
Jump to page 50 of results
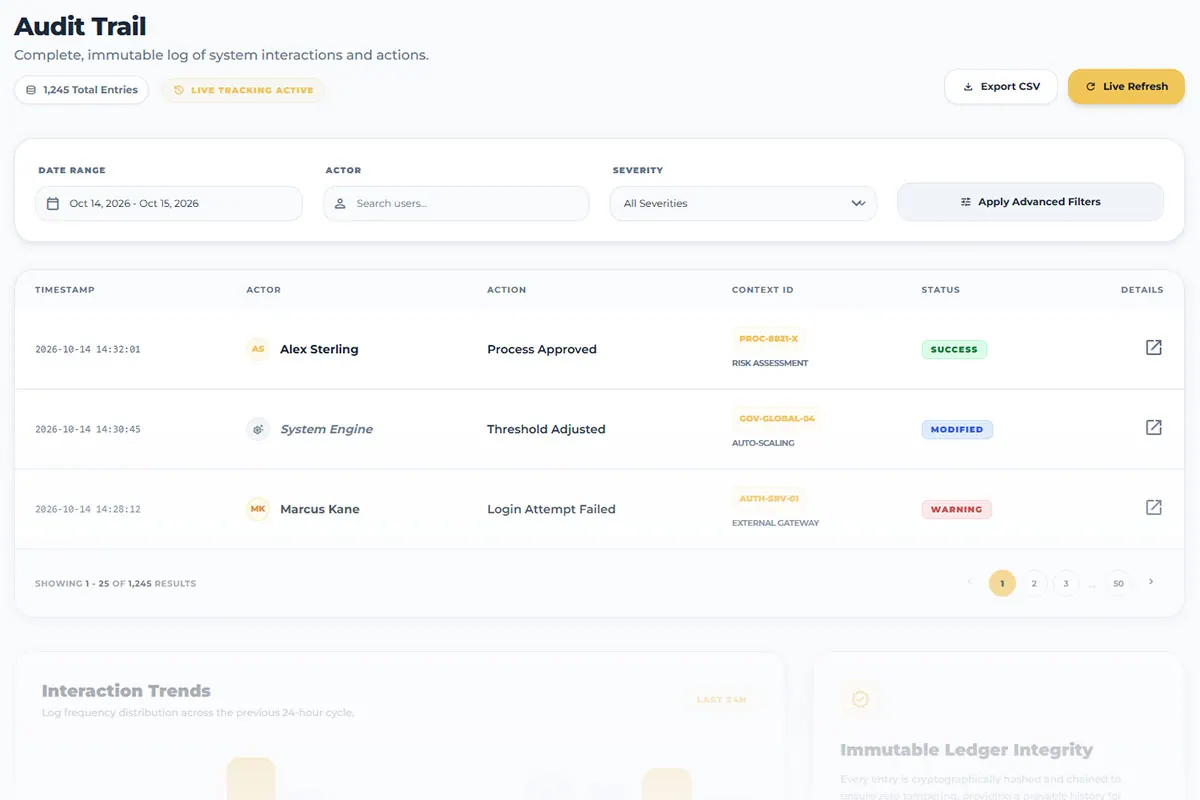tap(1118, 583)
